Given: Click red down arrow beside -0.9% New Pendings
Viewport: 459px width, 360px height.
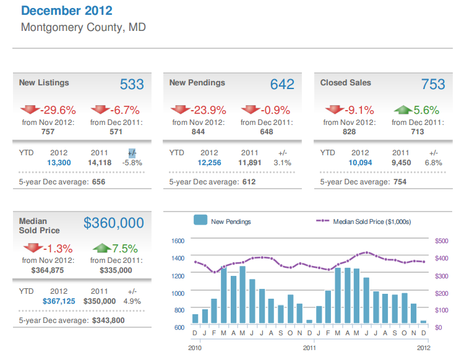Looking at the screenshot, I should [251, 109].
